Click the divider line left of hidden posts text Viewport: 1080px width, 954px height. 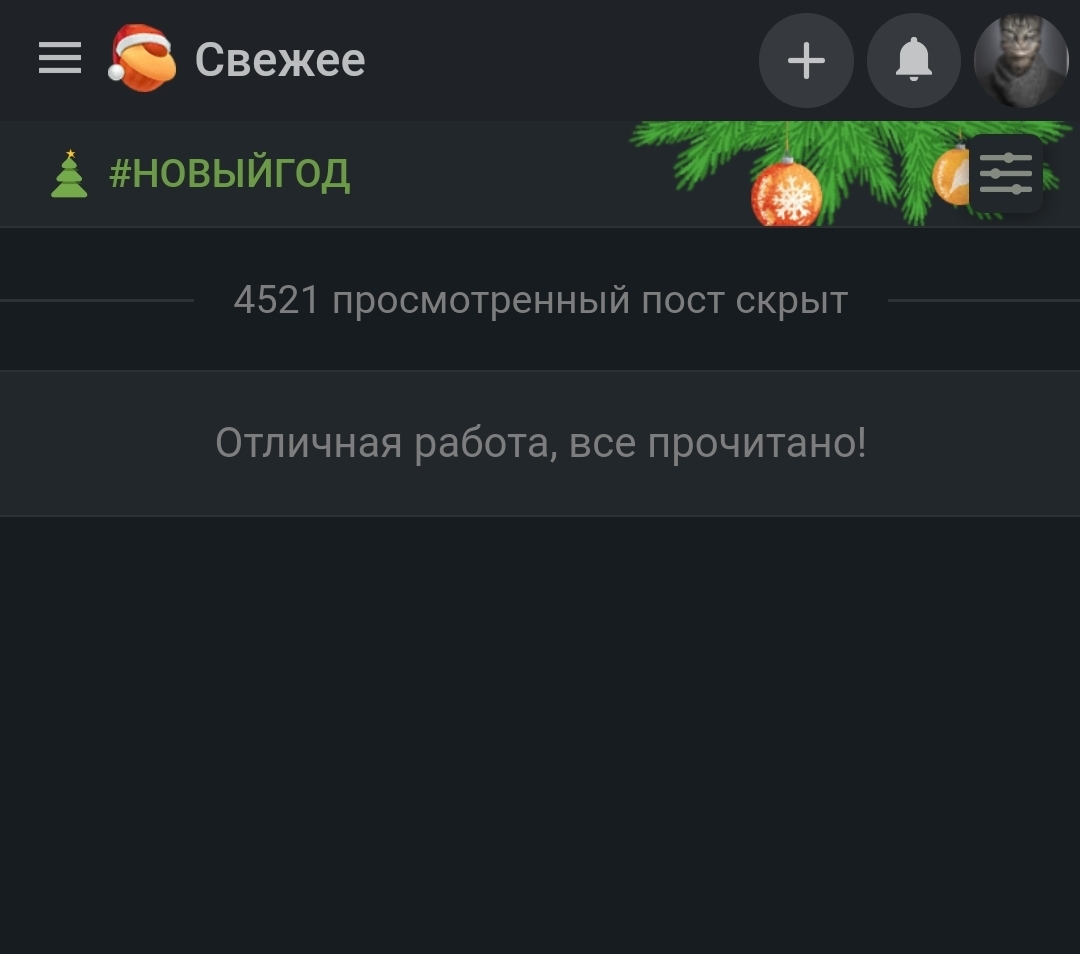pos(97,300)
